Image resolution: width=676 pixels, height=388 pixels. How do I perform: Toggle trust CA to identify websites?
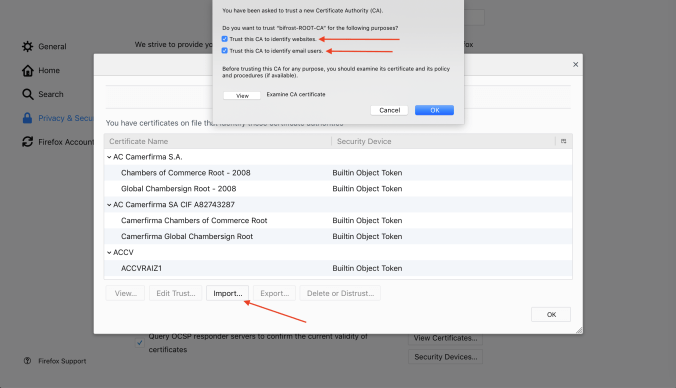click(x=225, y=39)
